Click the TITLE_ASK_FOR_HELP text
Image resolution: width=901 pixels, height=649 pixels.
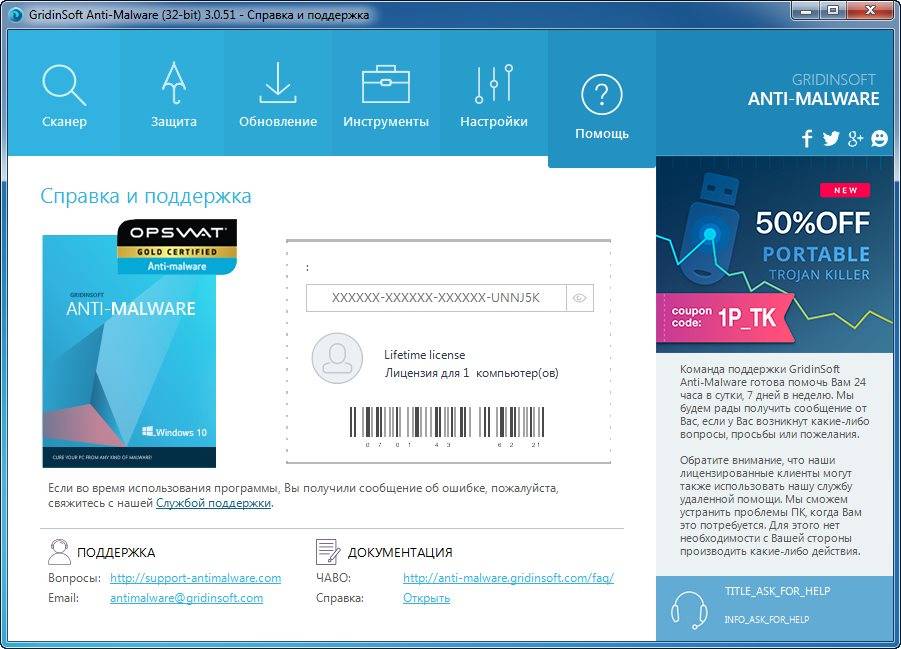coord(777,591)
